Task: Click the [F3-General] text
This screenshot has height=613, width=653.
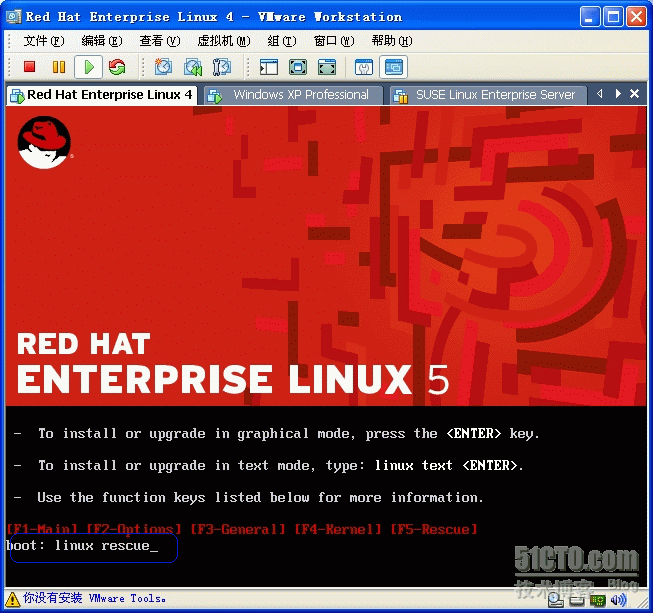Action: point(238,529)
